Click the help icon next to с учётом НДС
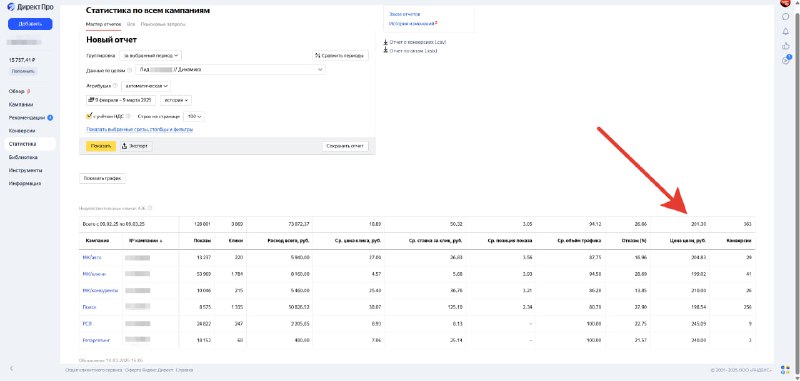This screenshot has width=800, height=381. pos(129,116)
